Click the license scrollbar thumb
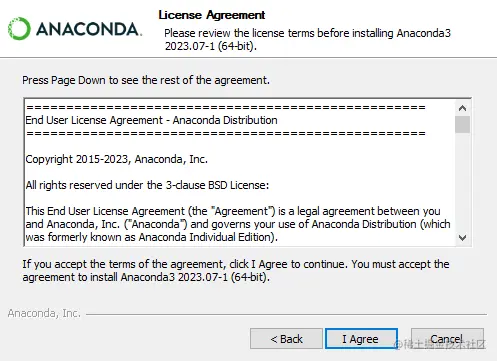Image resolution: width=497 pixels, height=361 pixels. [x=462, y=124]
